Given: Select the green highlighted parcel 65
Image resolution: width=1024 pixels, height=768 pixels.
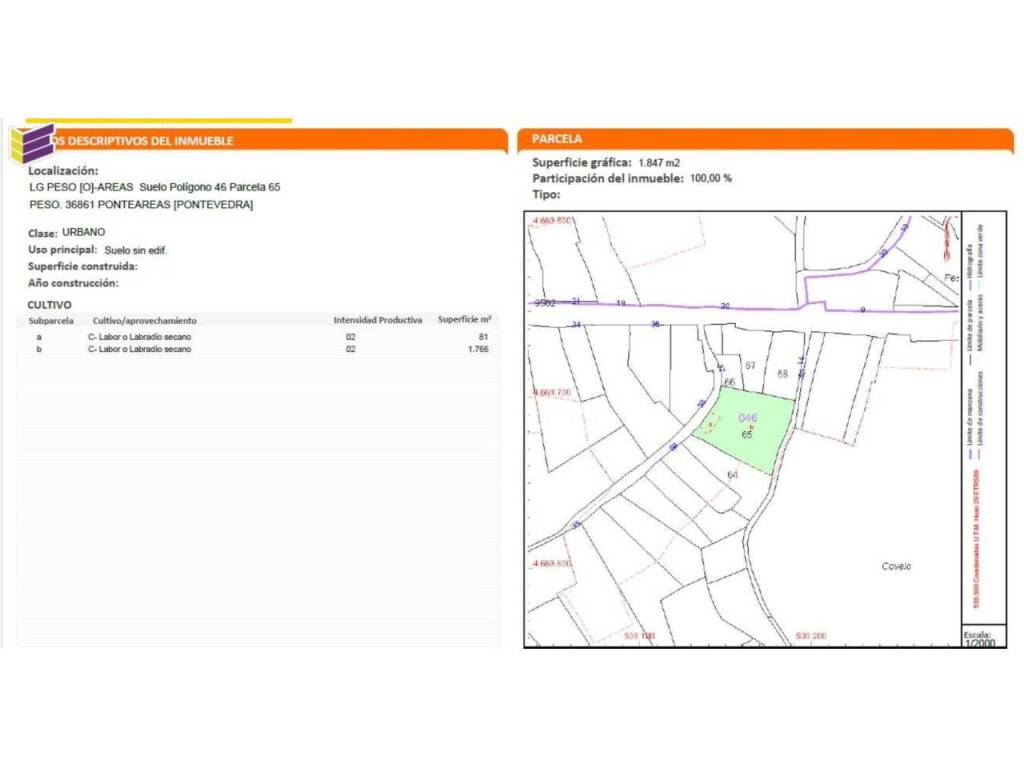Looking at the screenshot, I should tap(750, 440).
